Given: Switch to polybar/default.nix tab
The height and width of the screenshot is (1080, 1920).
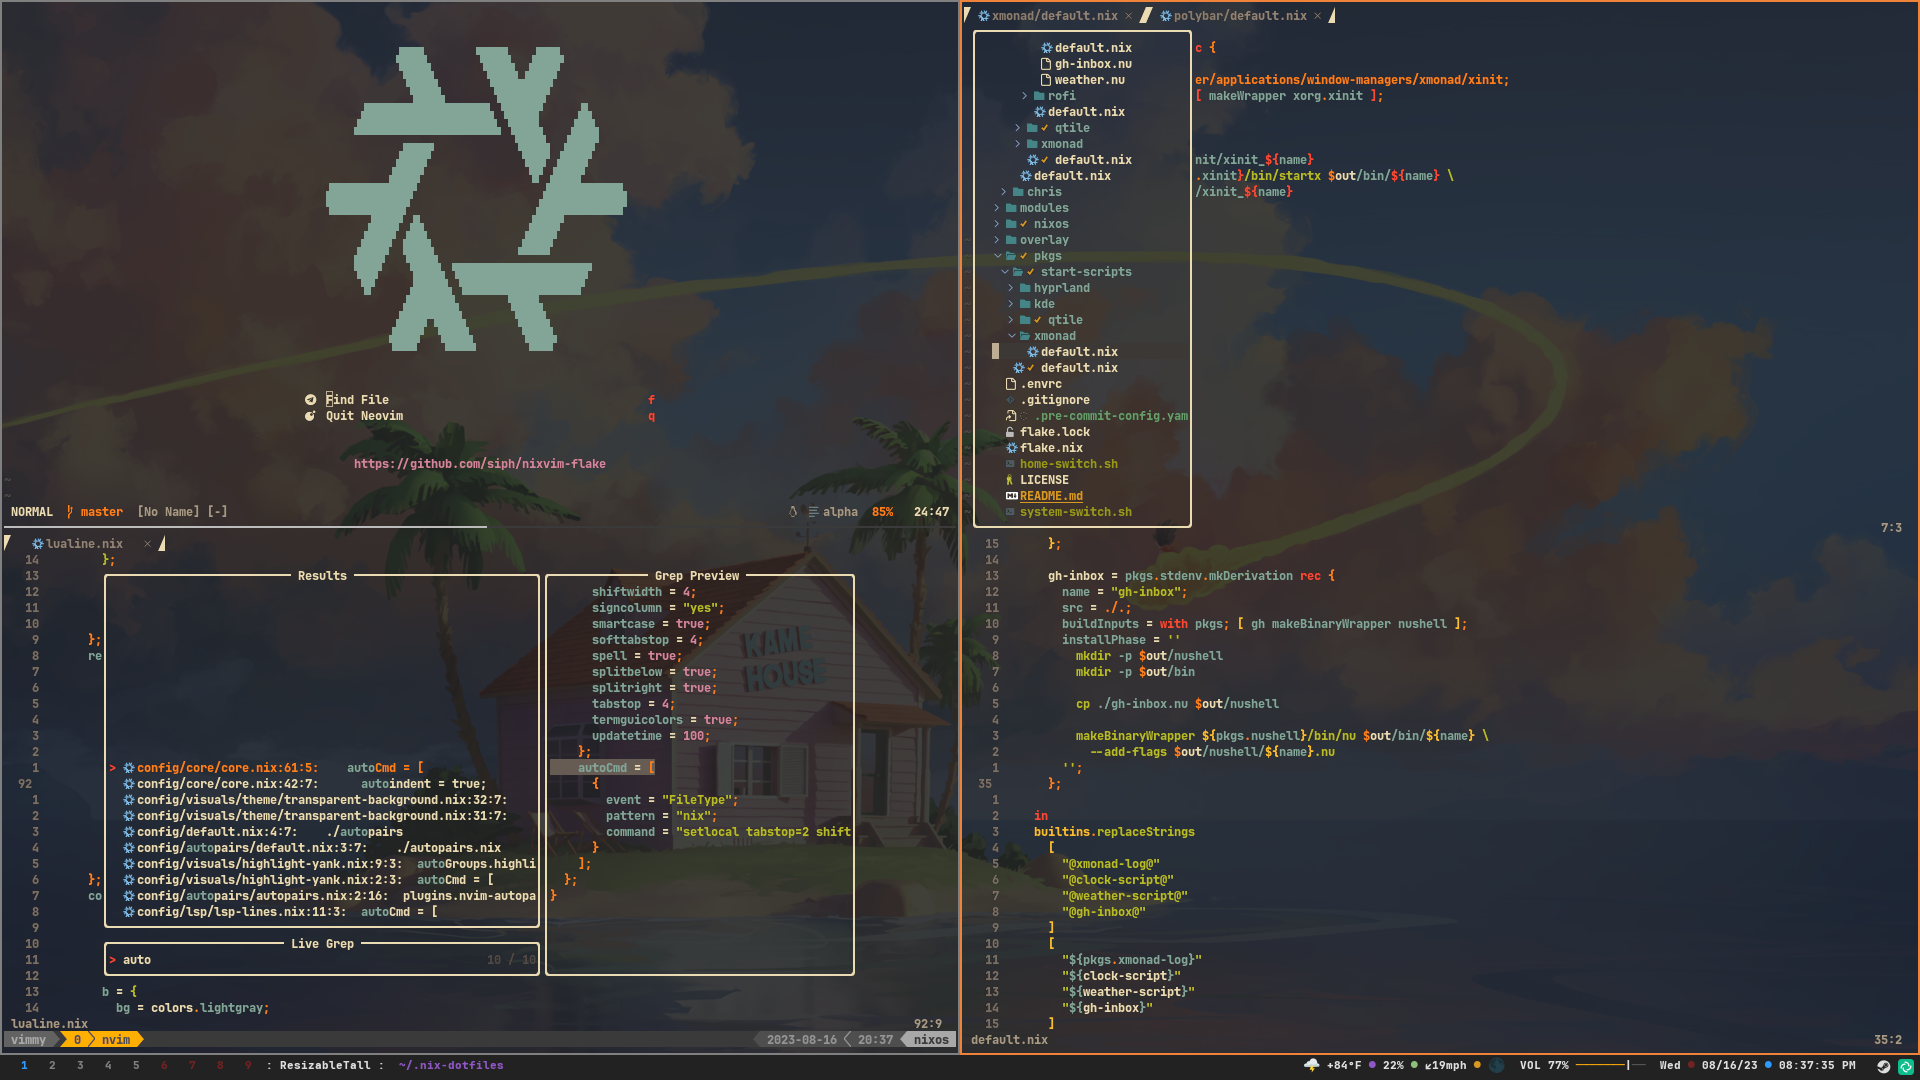Looking at the screenshot, I should click(x=1239, y=16).
